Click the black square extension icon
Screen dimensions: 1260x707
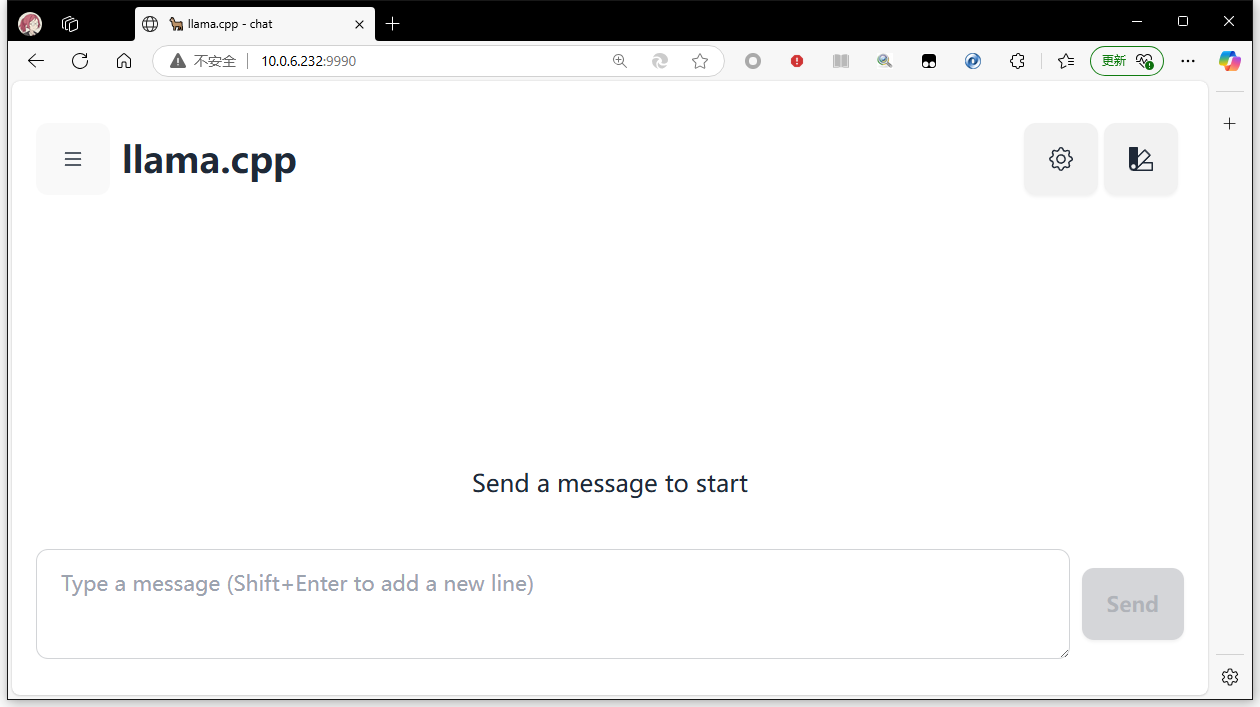929,61
